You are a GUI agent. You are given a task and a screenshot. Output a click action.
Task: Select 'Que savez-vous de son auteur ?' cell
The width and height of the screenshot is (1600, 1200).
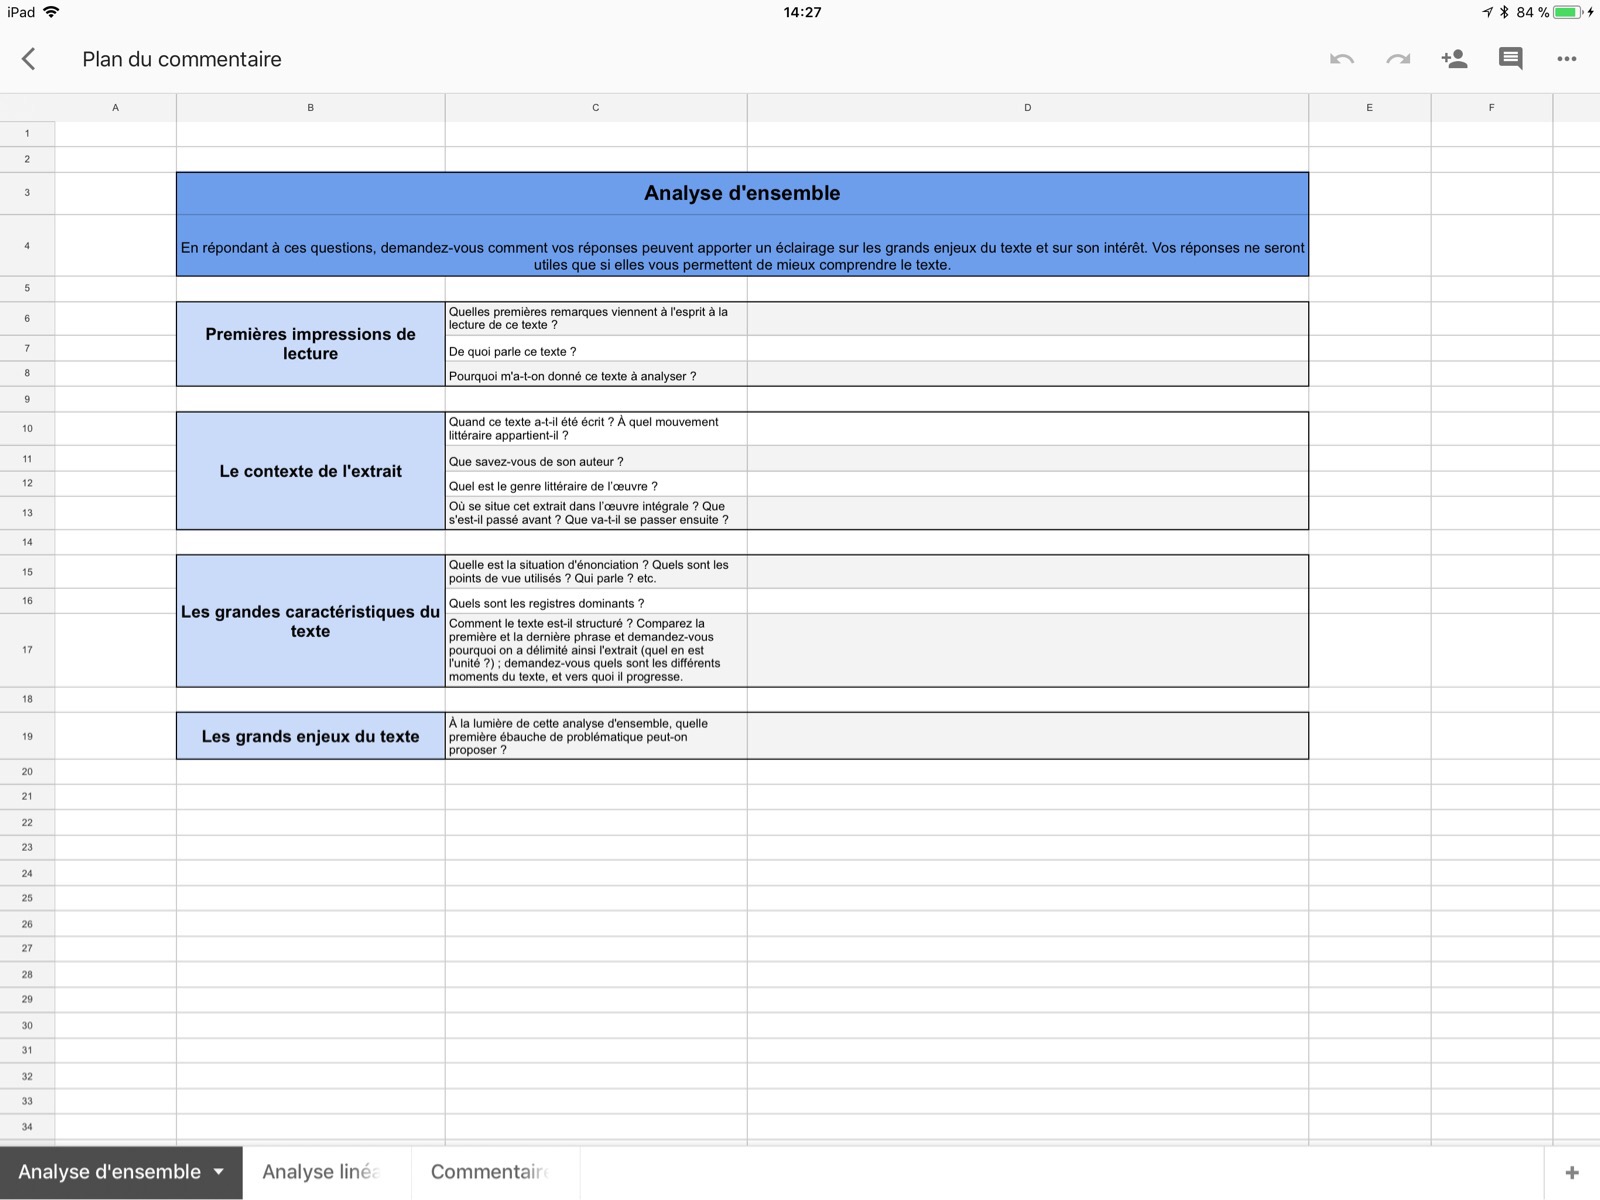pyautogui.click(x=596, y=459)
